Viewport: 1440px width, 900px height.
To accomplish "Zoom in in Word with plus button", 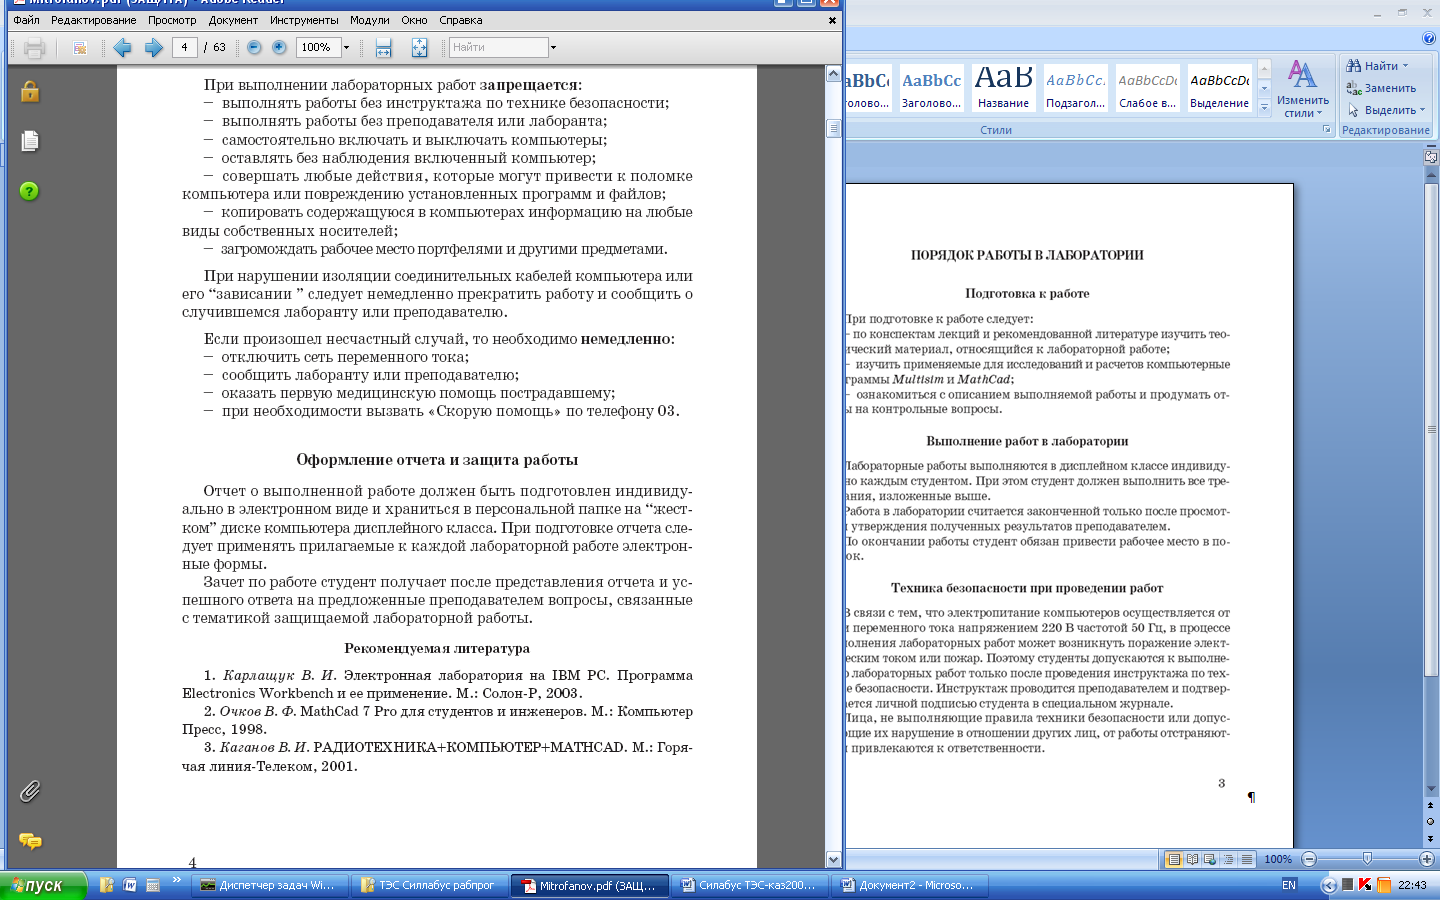I will tap(1427, 859).
